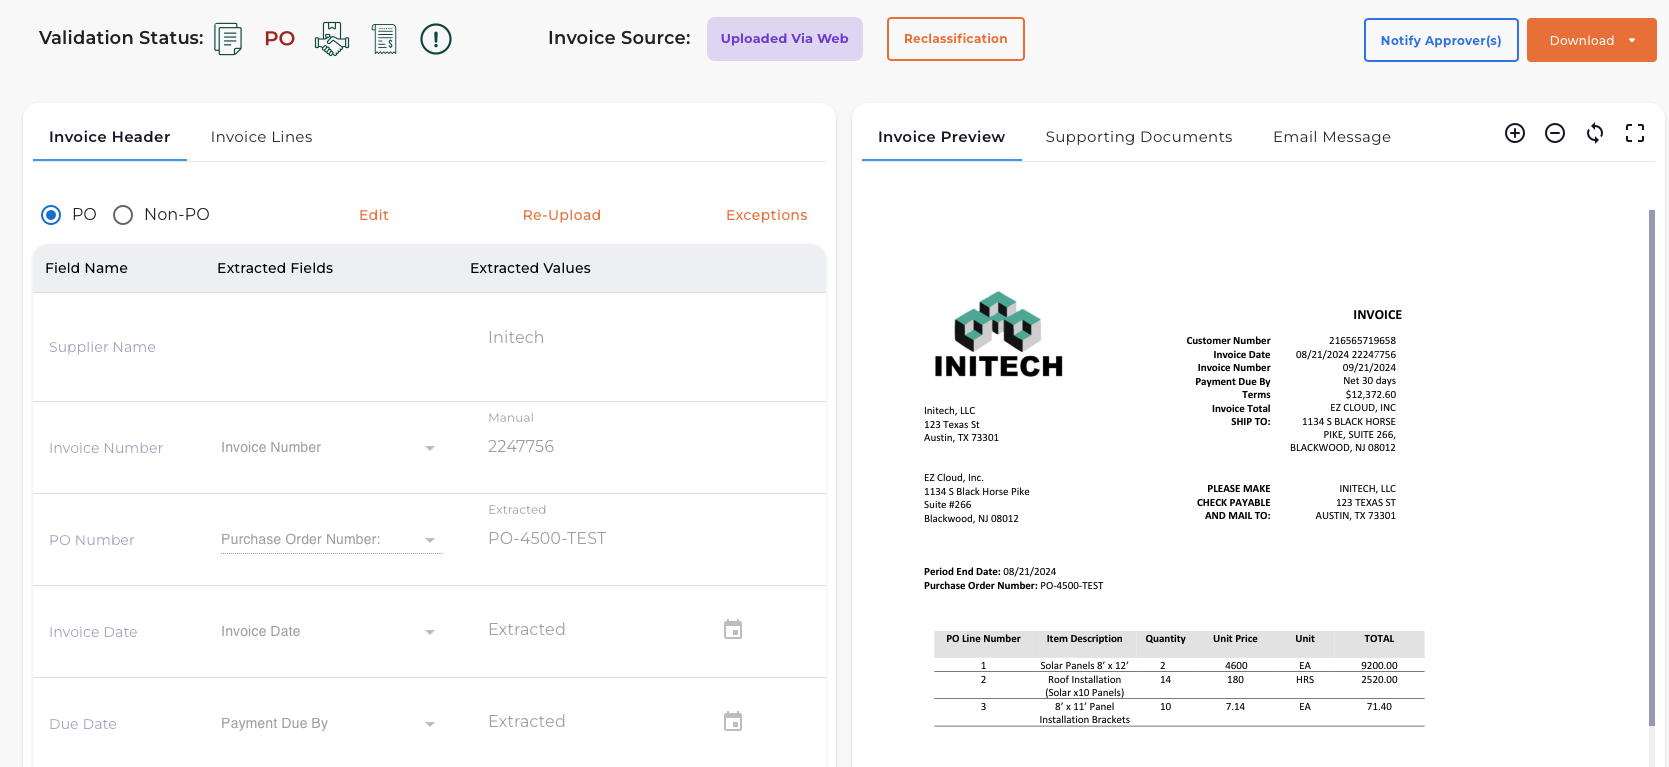
Task: Click the Extracted Values column header
Action: [x=530, y=268]
